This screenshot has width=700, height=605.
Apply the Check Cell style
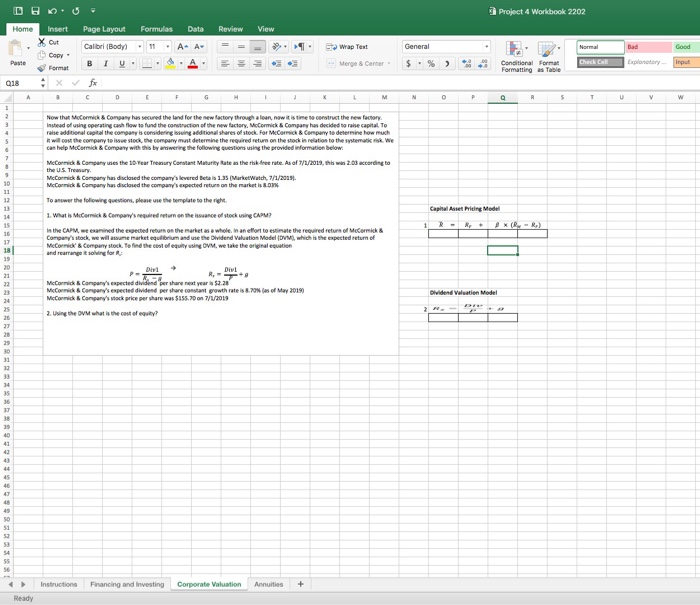click(x=600, y=62)
